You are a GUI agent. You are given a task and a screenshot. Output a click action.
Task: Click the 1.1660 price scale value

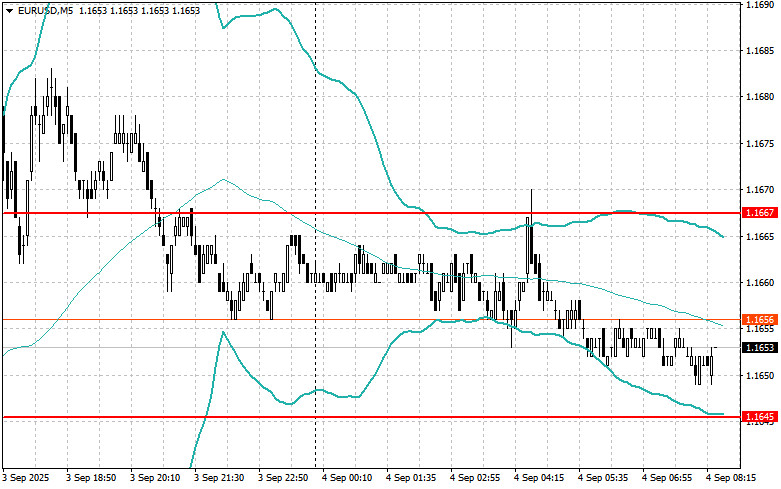click(760, 282)
